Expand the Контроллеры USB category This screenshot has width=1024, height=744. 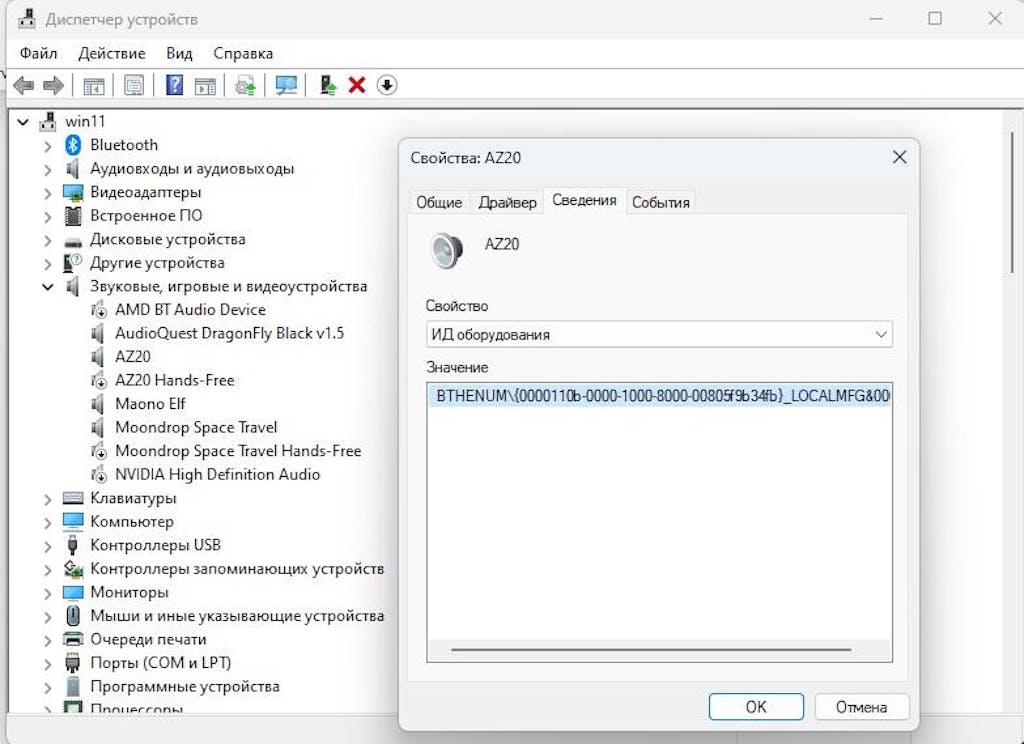[x=47, y=546]
